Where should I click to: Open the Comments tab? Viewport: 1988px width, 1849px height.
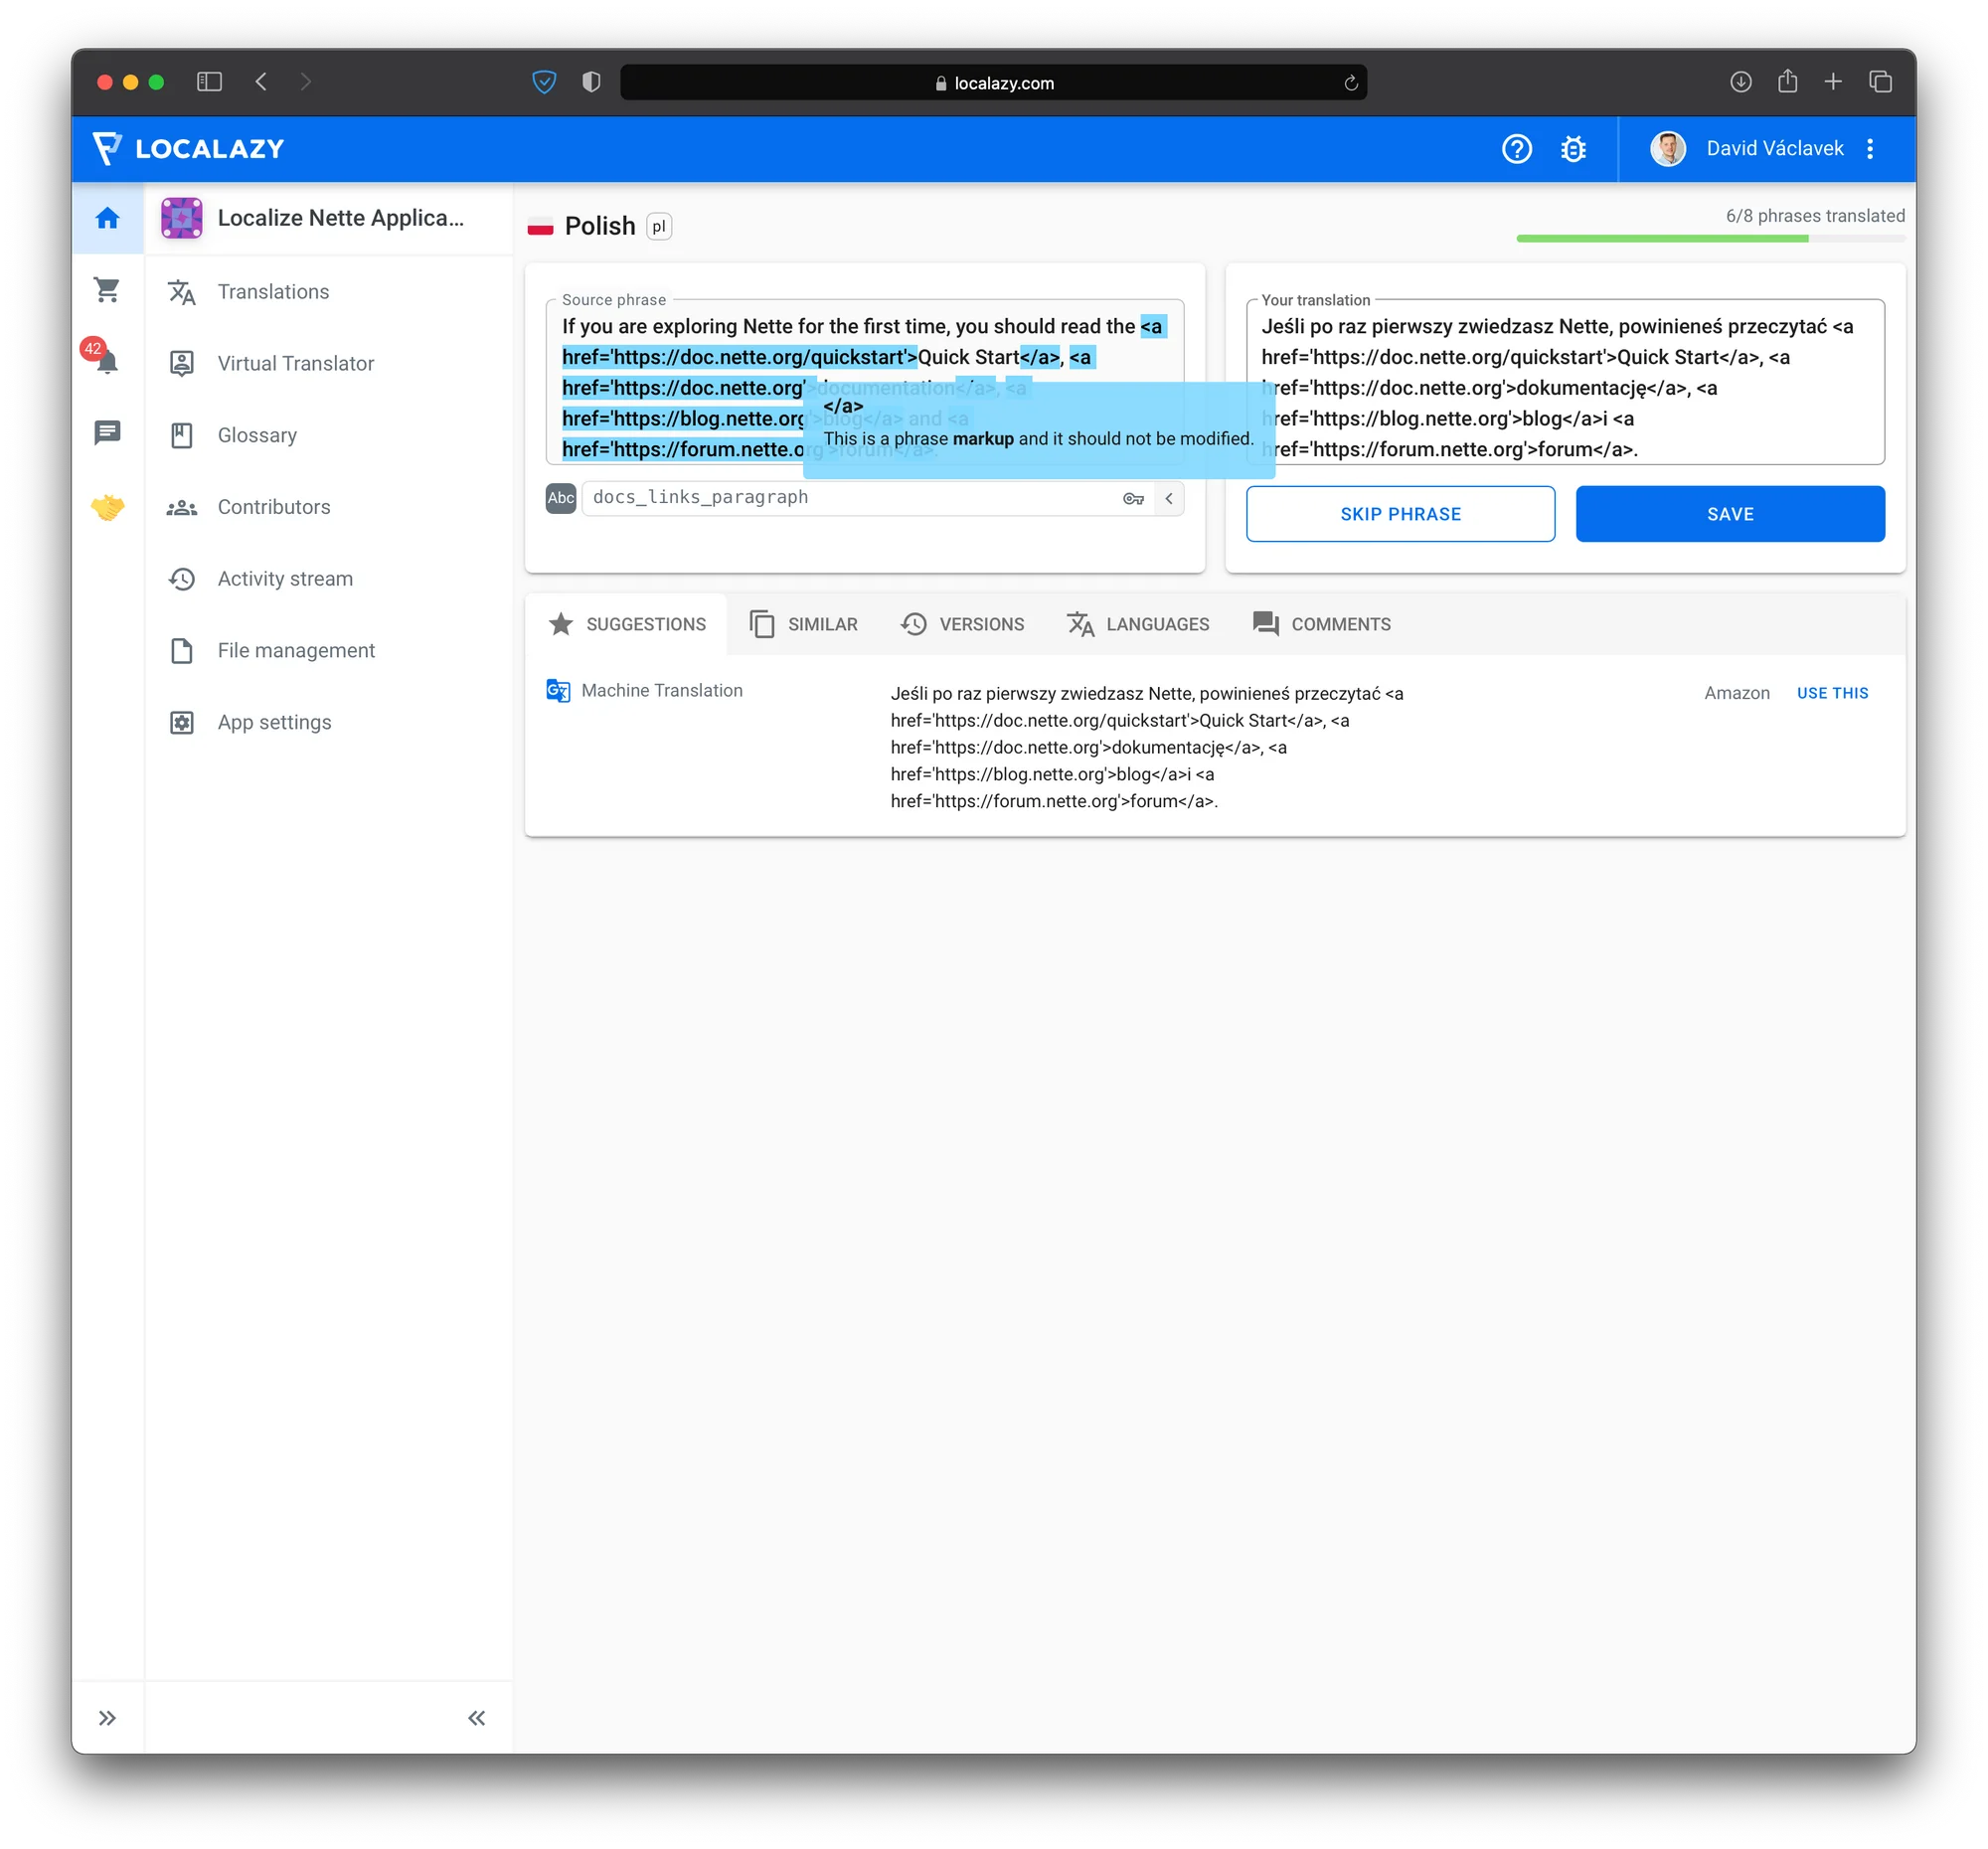point(1321,624)
